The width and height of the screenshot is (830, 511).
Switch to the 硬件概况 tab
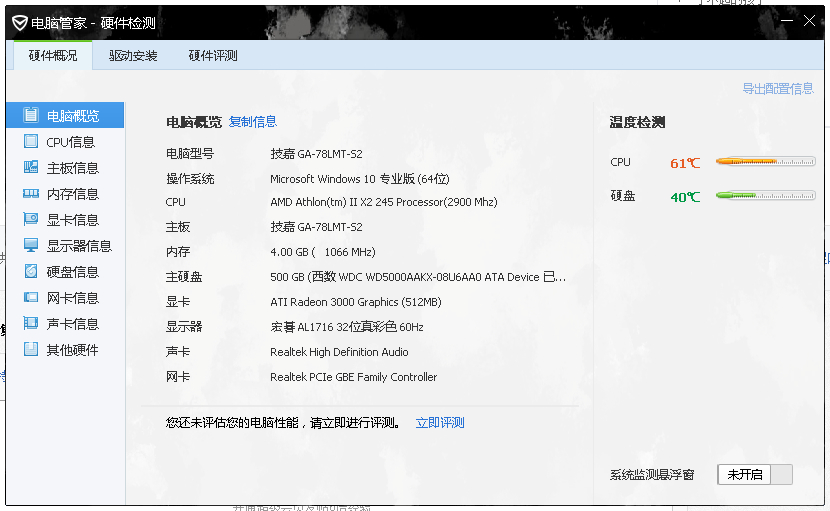click(x=53, y=56)
